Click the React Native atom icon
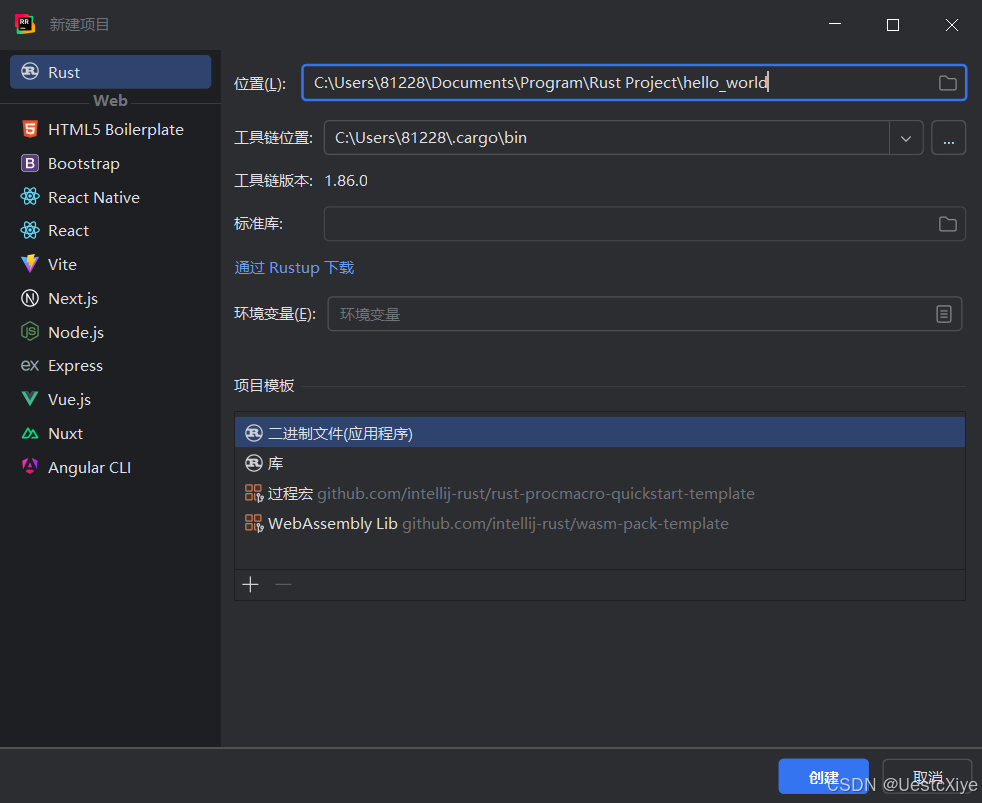Image resolution: width=982 pixels, height=803 pixels. tap(30, 197)
